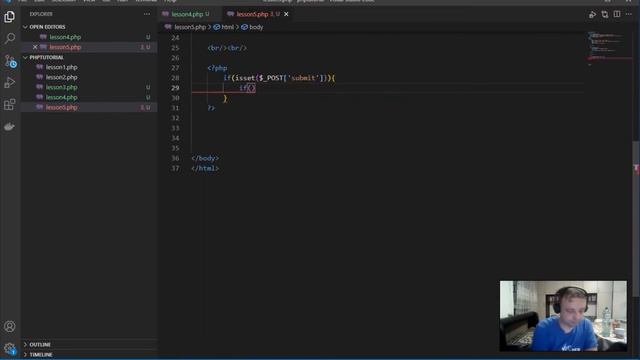Click line number 29 in gutter
Viewport: 640px width, 360px height.
(175, 88)
